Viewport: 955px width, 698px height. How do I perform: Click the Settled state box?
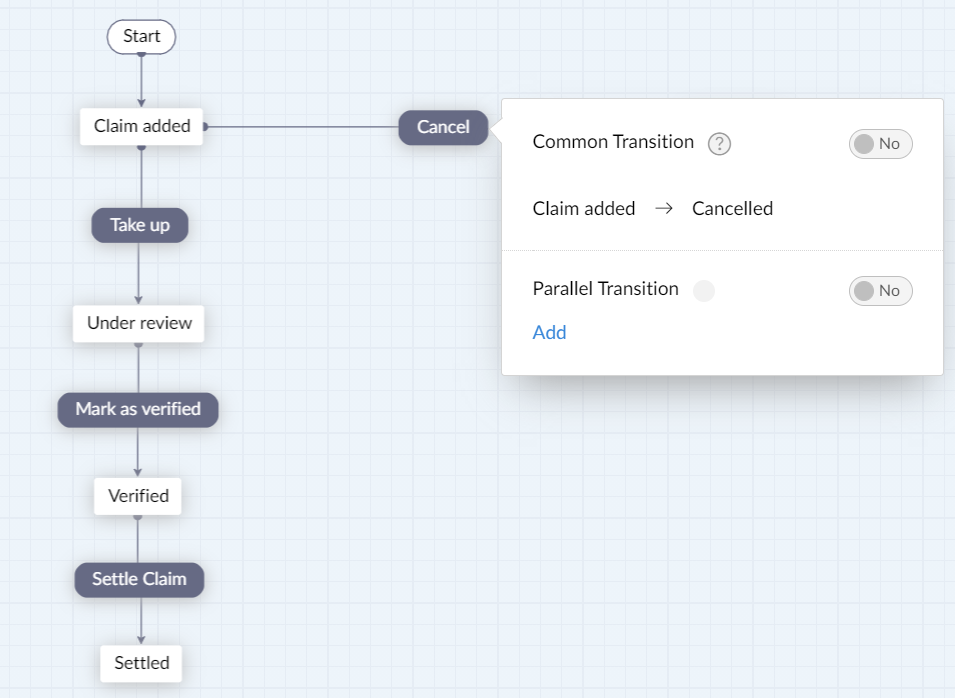141,663
